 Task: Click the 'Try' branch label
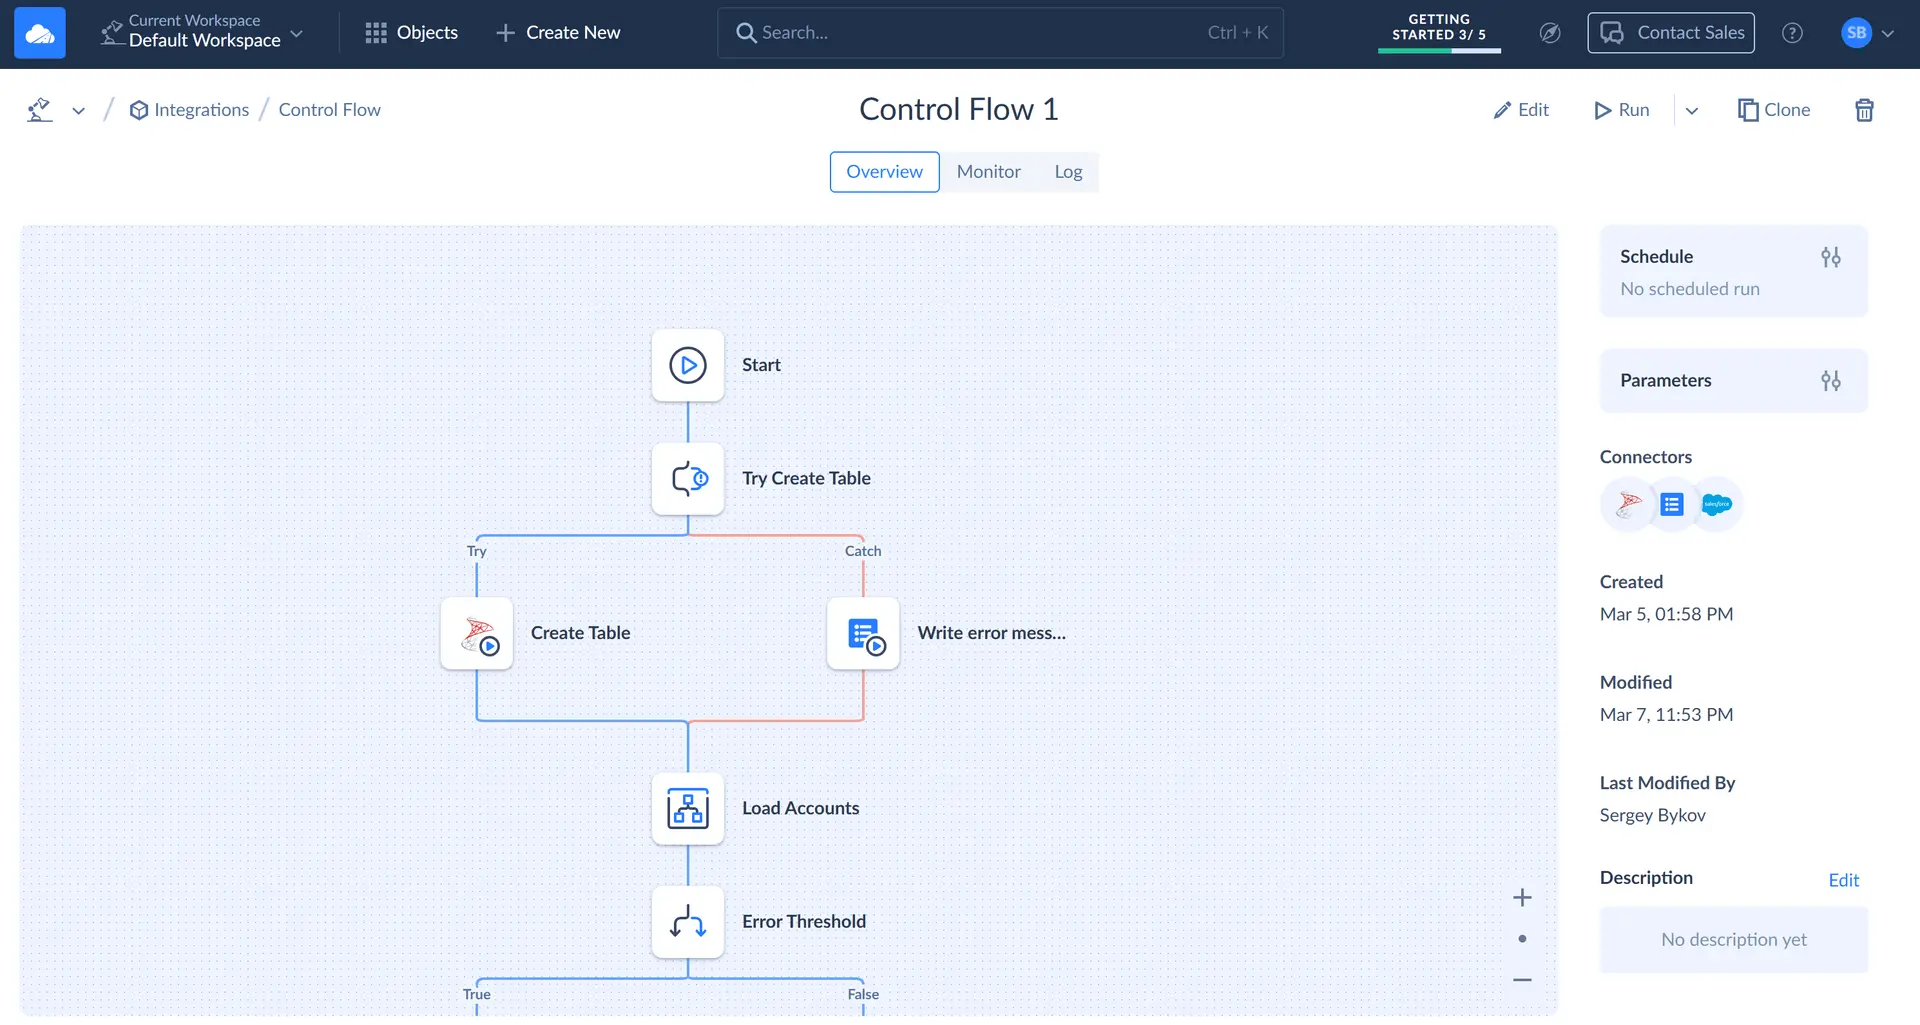click(x=476, y=551)
